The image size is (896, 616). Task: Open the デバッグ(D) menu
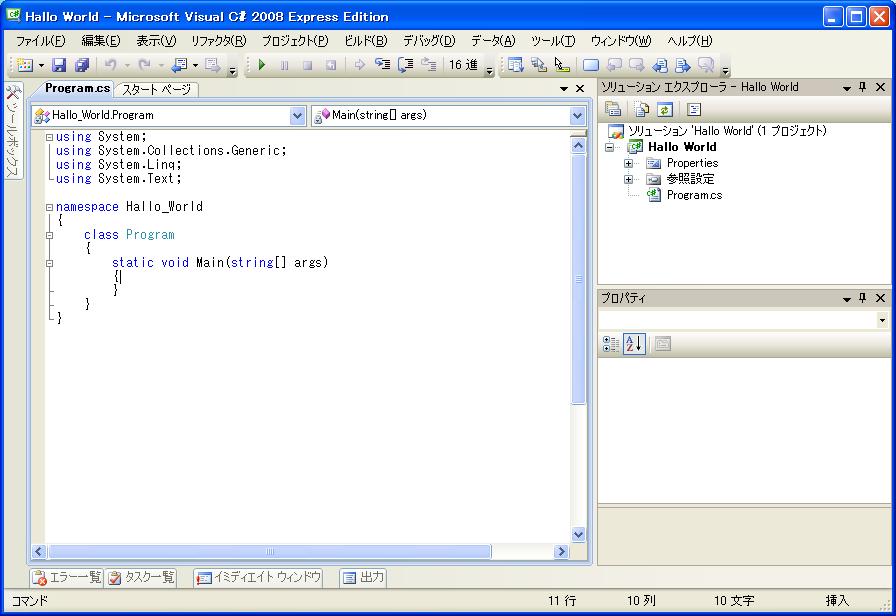click(429, 41)
